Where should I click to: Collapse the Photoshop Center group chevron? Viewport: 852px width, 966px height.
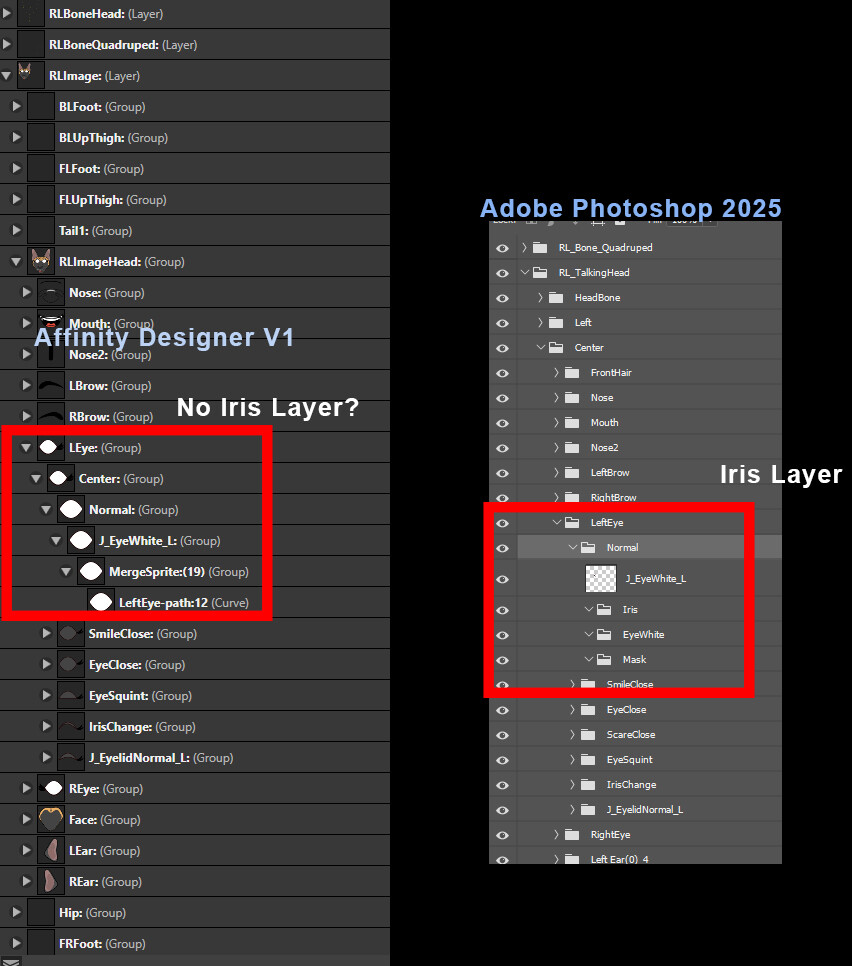(541, 347)
